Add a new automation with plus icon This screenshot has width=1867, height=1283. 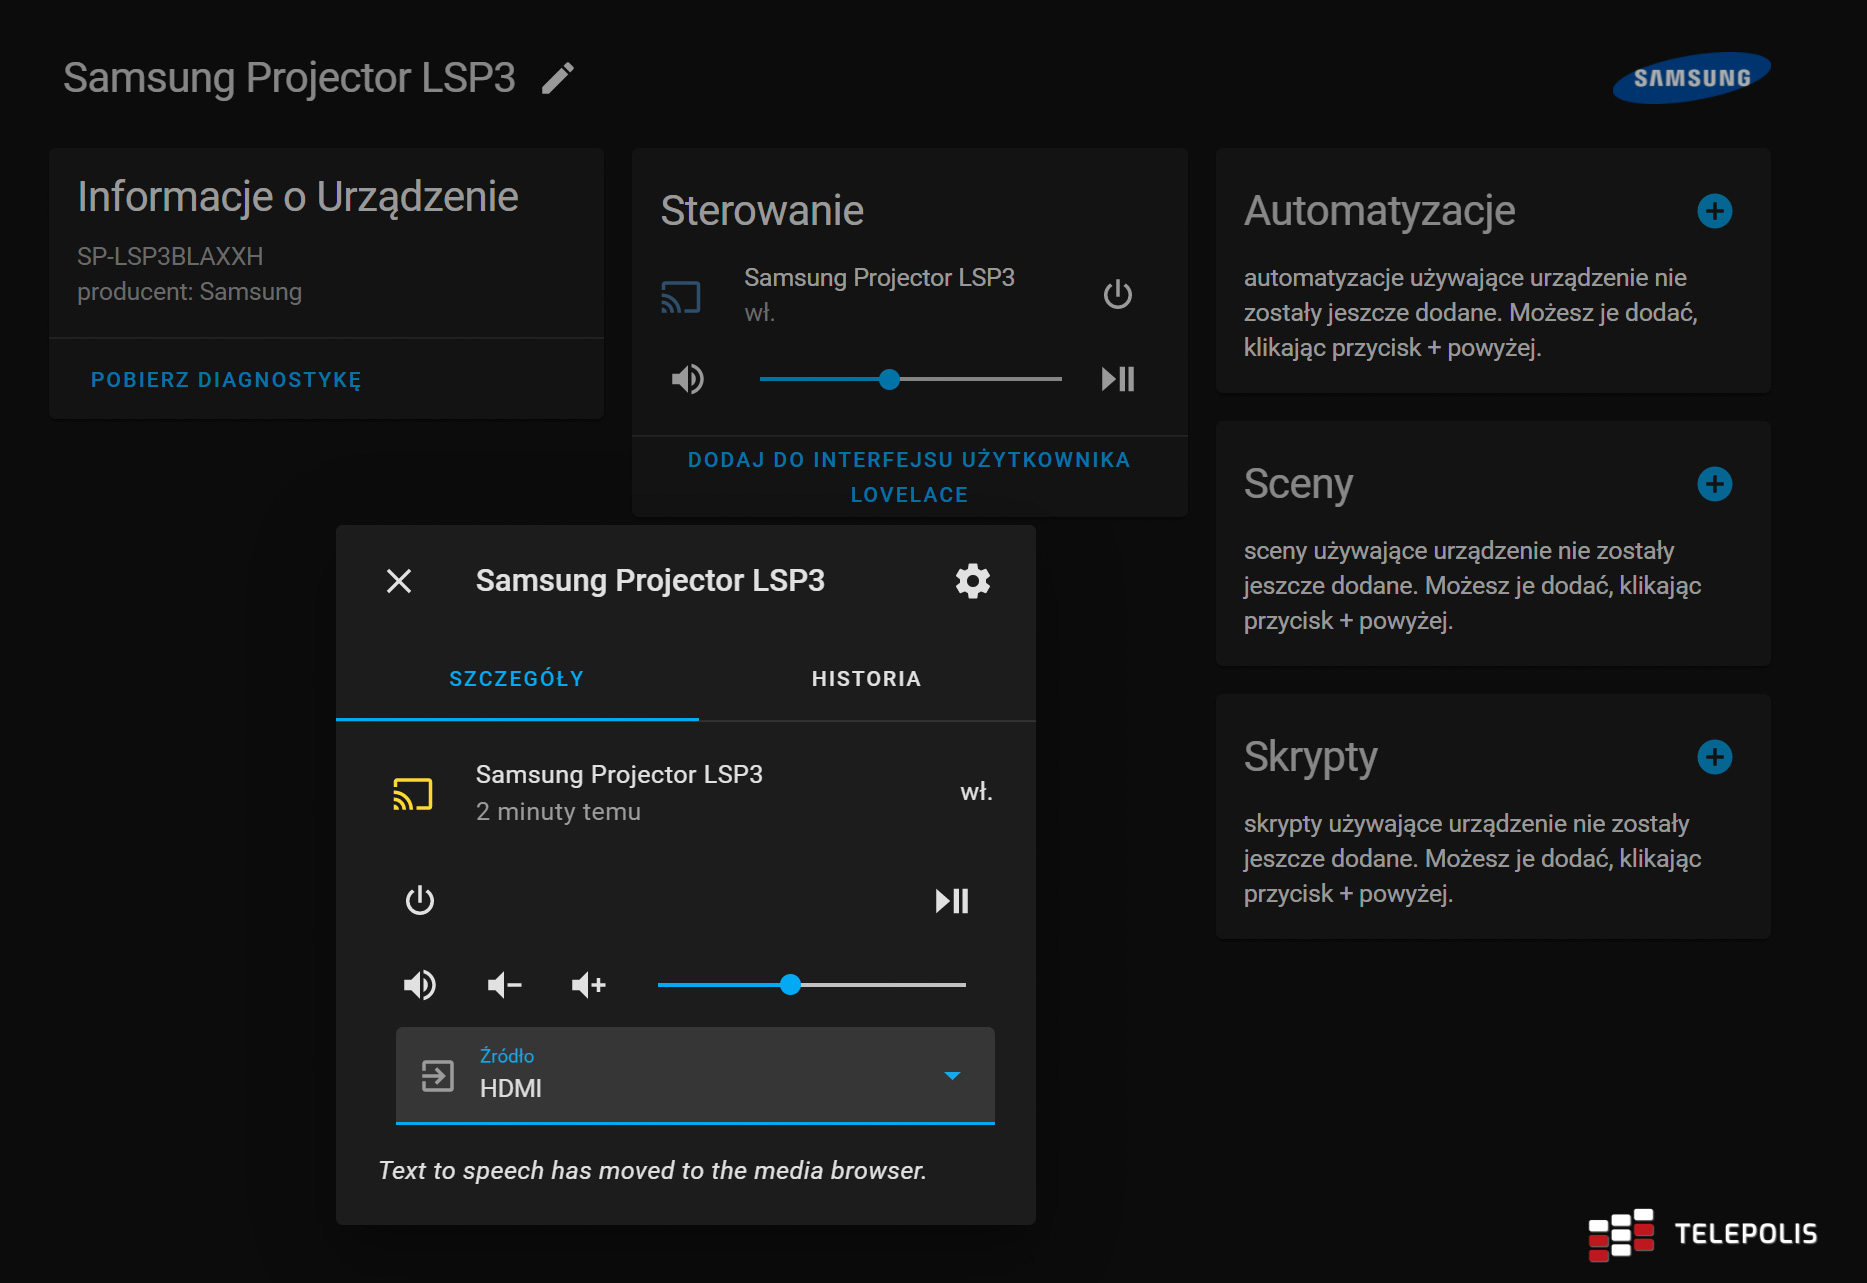click(x=1714, y=211)
